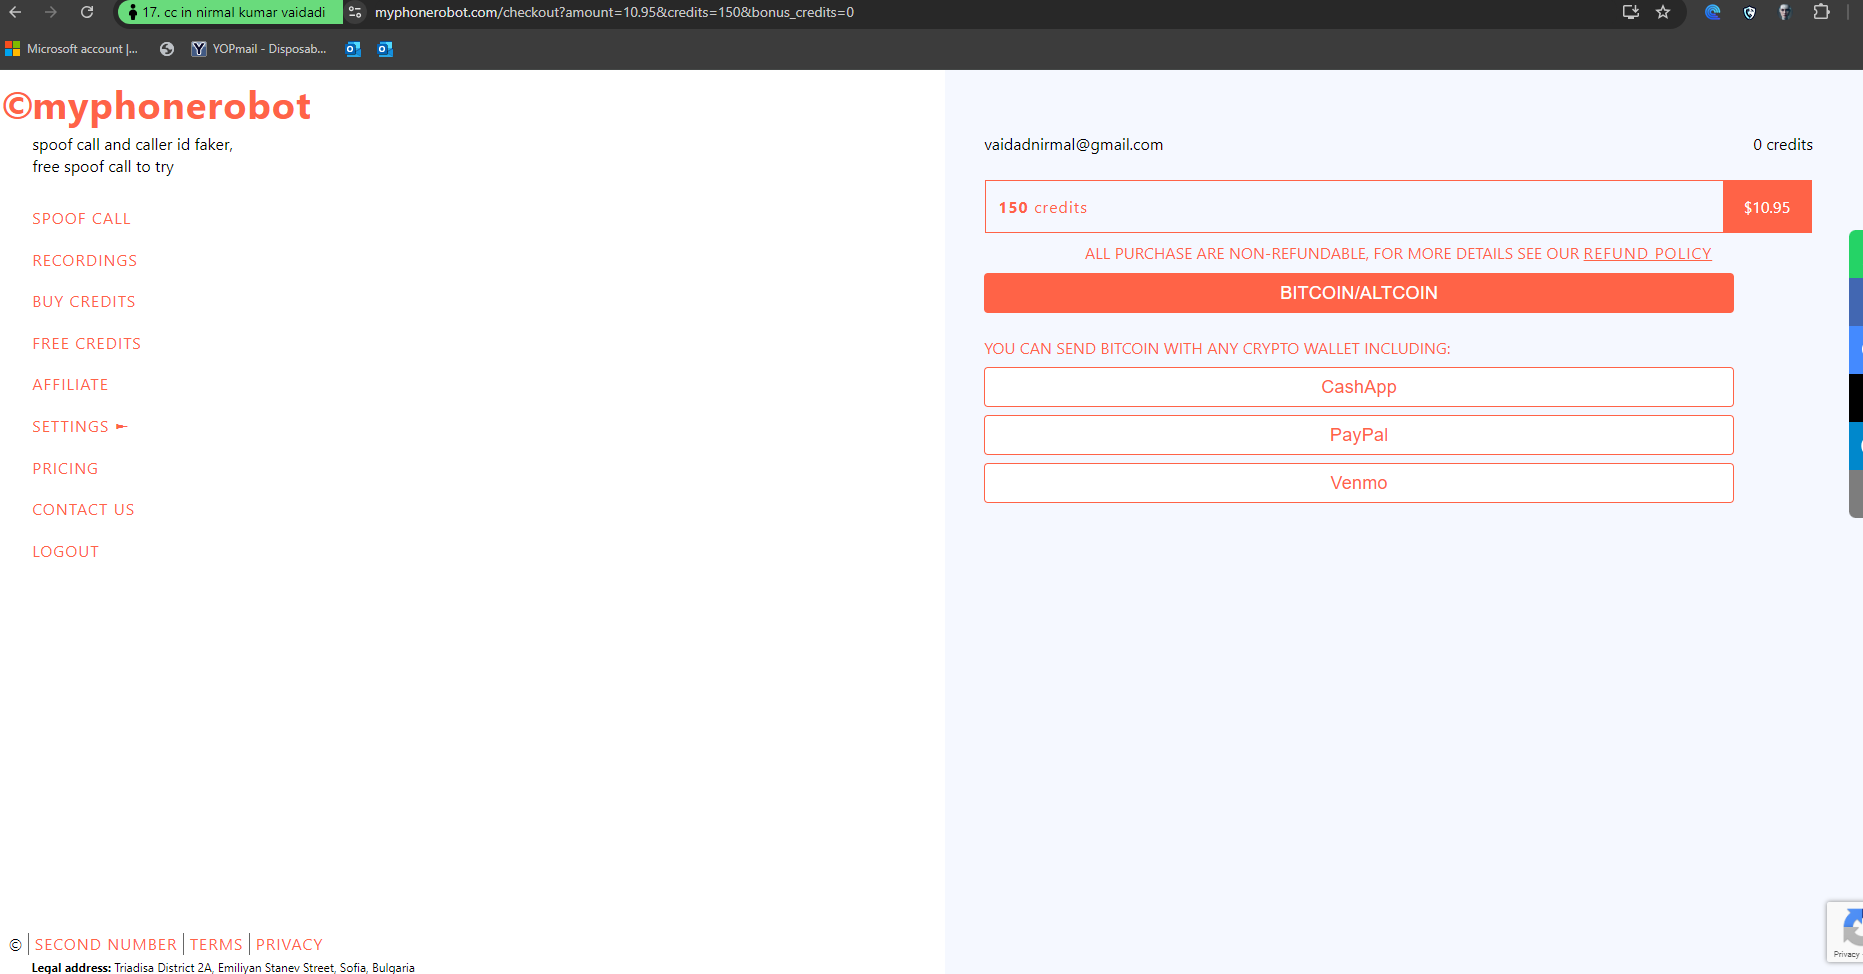Select the PayPal payment button
The image size is (1863, 974).
(1358, 435)
